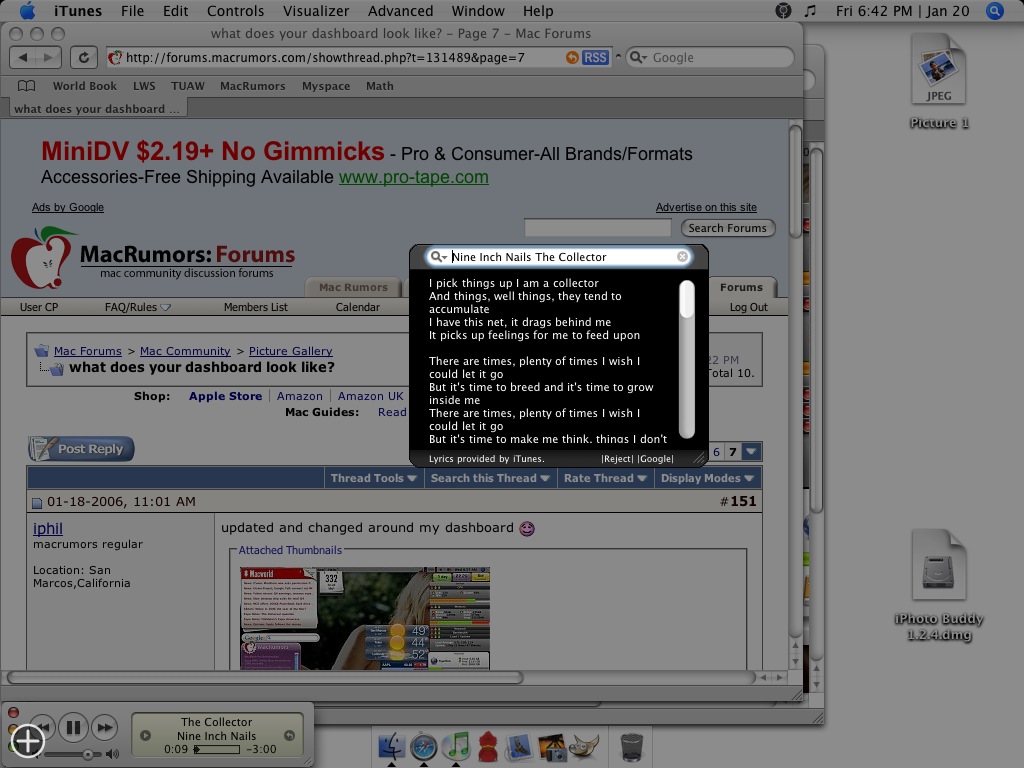Click the Search Forums button

pos(728,228)
